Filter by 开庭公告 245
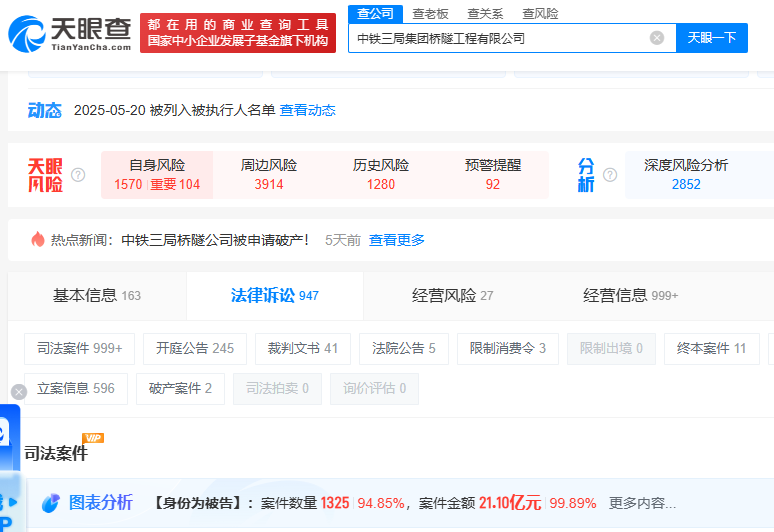The image size is (774, 532). 195,349
